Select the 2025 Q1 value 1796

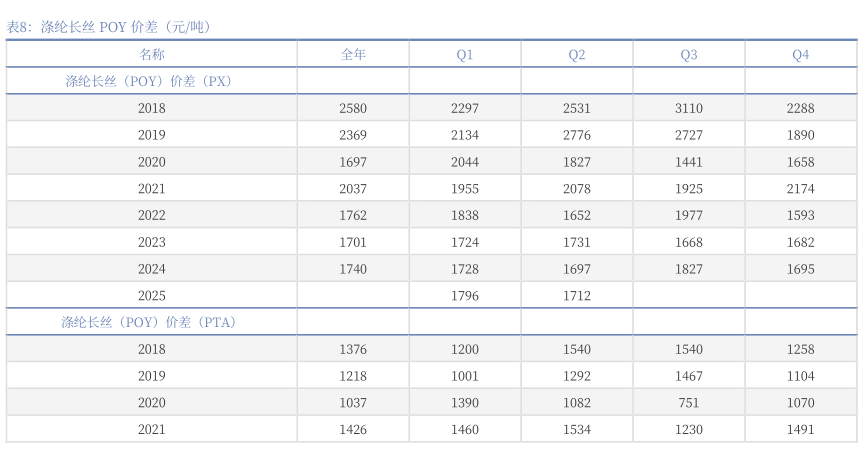(x=465, y=296)
